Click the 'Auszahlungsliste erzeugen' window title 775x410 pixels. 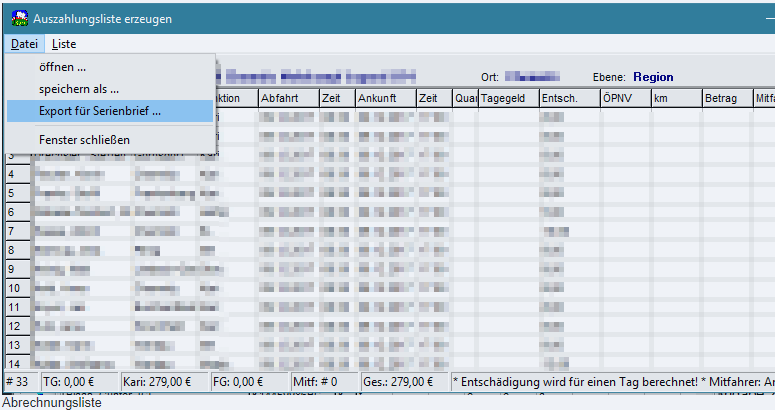tap(102, 19)
